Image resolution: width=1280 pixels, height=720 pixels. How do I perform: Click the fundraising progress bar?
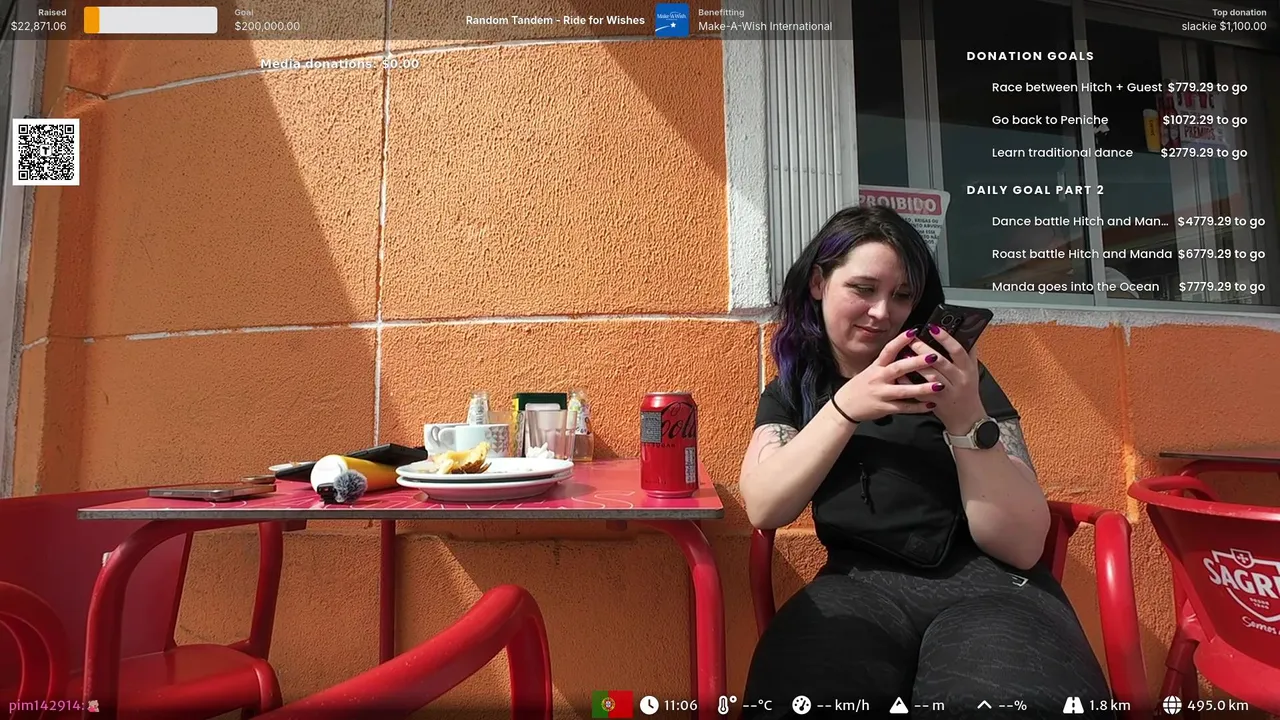pos(150,20)
